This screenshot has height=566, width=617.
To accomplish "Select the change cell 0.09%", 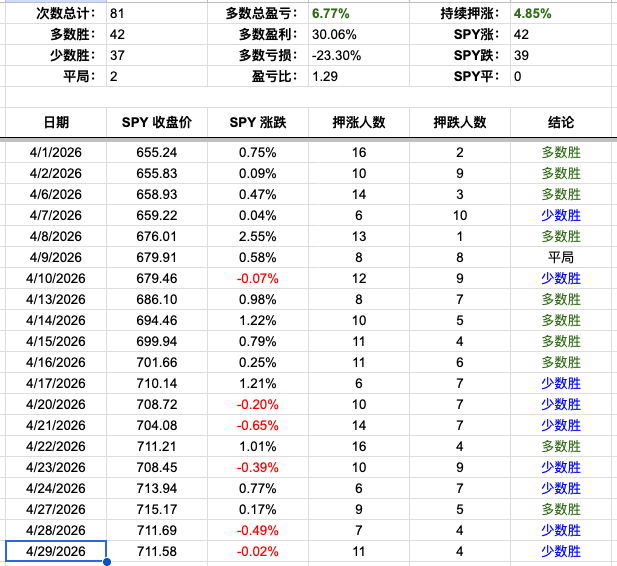I will click(x=258, y=173).
